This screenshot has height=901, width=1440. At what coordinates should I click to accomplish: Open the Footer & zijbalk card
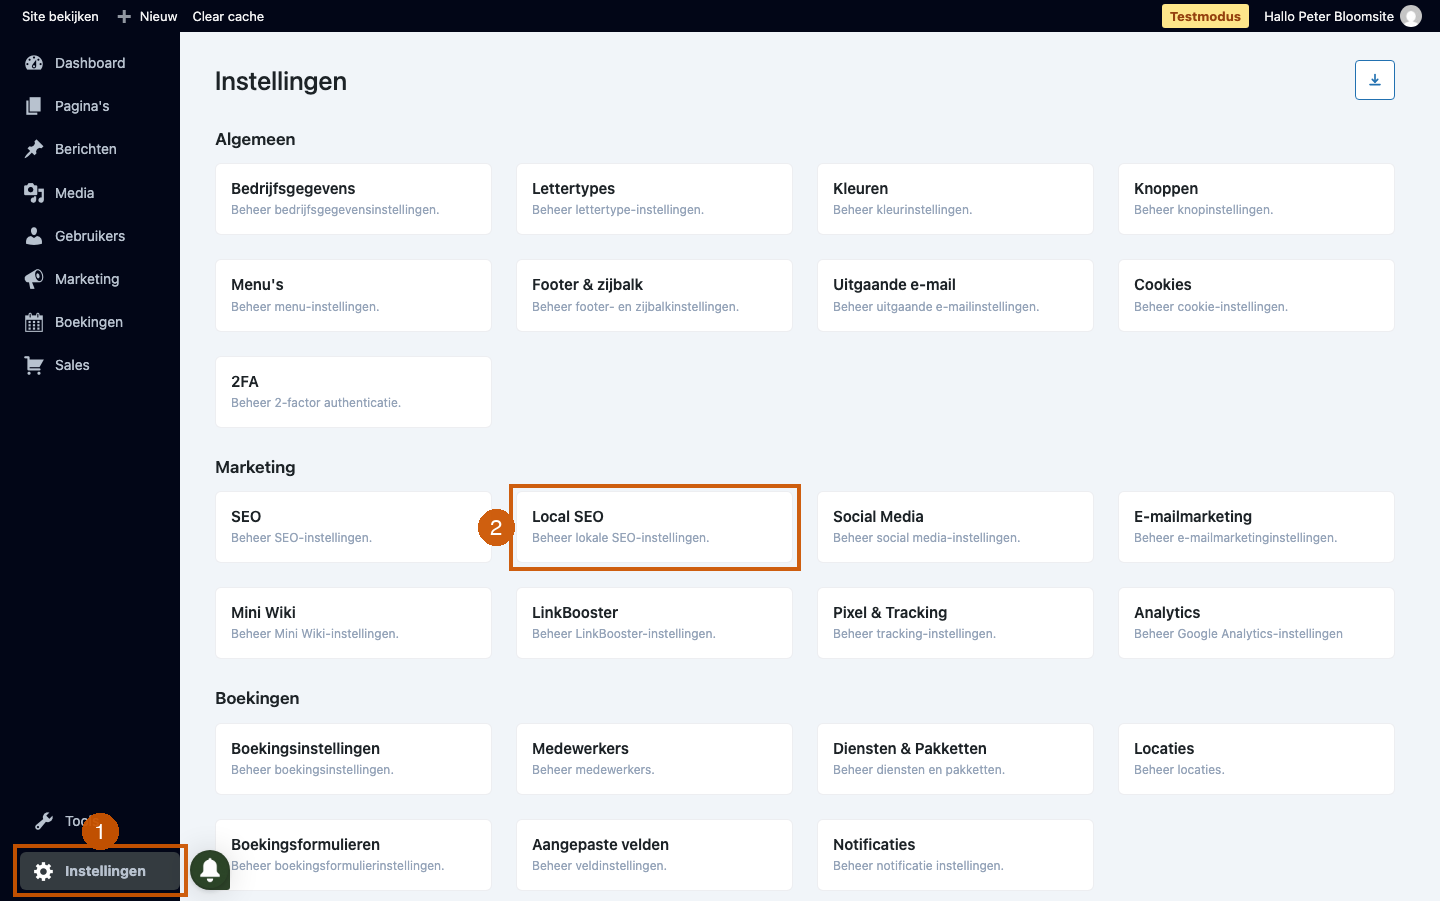pyautogui.click(x=654, y=295)
